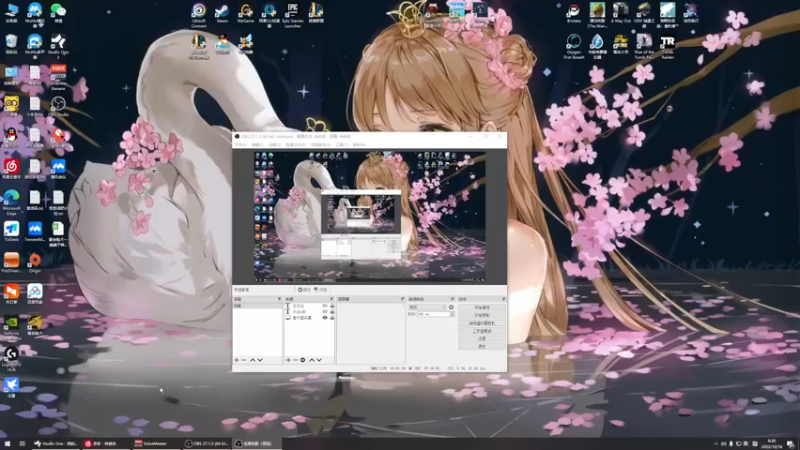Open the Help menu in OBS
Viewport: 800px width, 450px height.
click(359, 145)
